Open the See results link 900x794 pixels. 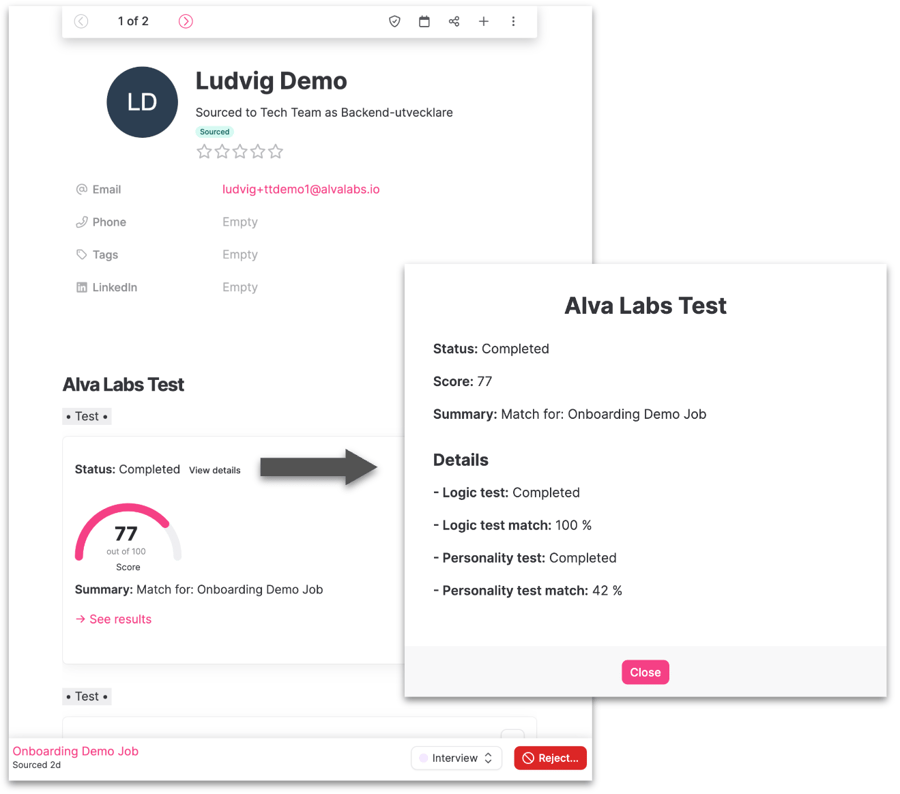coord(113,619)
